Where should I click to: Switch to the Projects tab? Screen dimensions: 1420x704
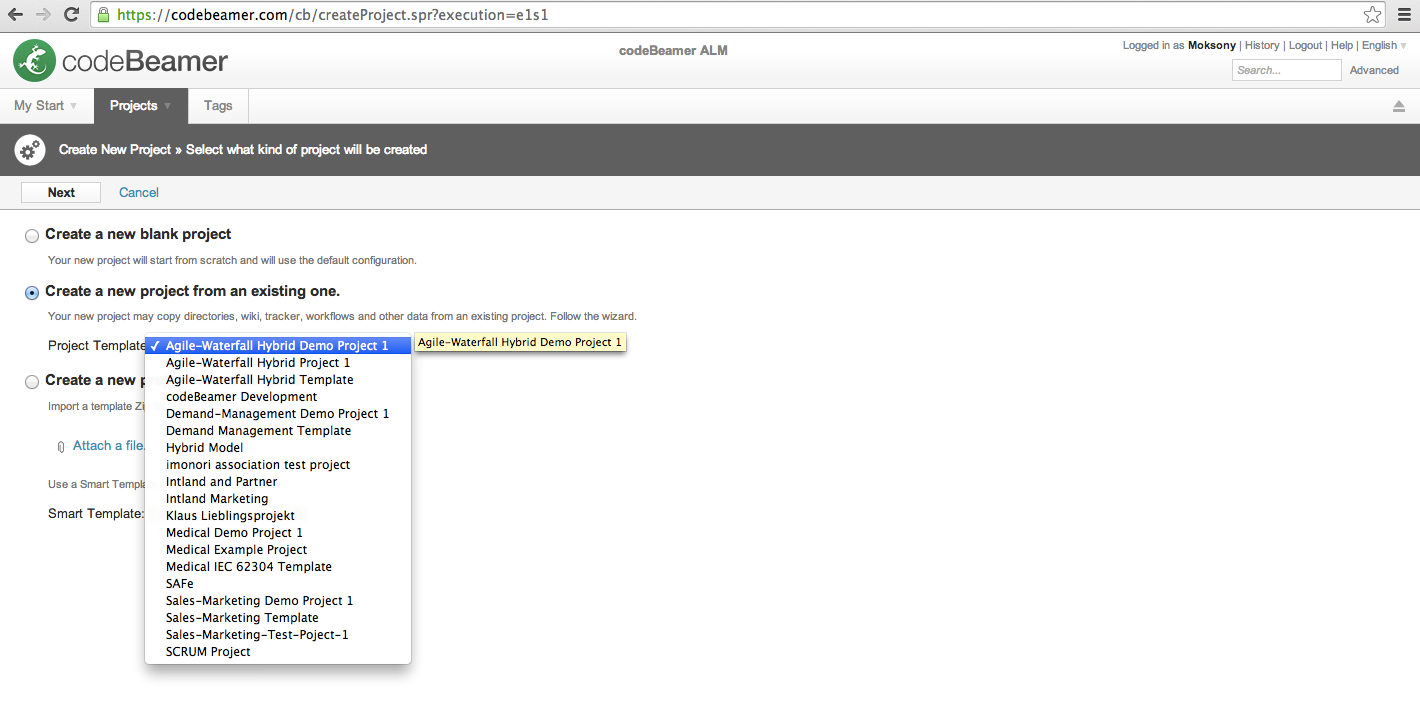tap(141, 106)
